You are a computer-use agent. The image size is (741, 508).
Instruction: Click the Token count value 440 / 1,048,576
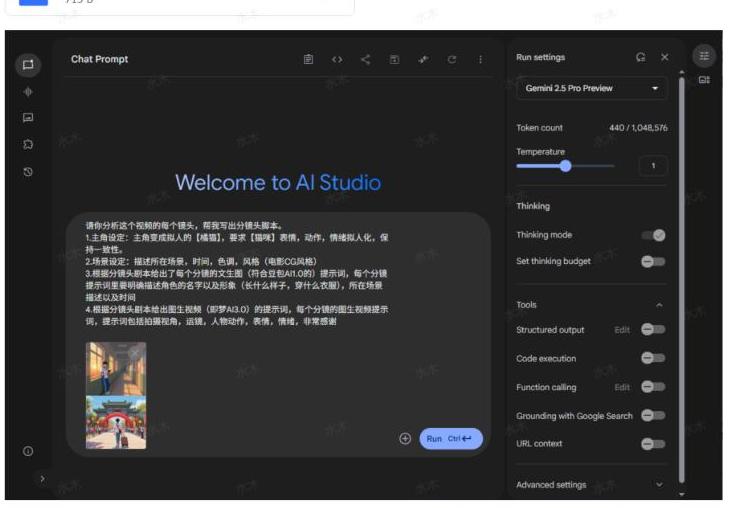pyautogui.click(x=638, y=128)
